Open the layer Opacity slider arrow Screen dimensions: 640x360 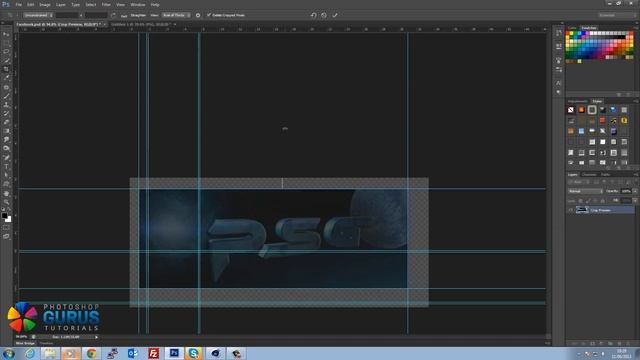tap(634, 191)
